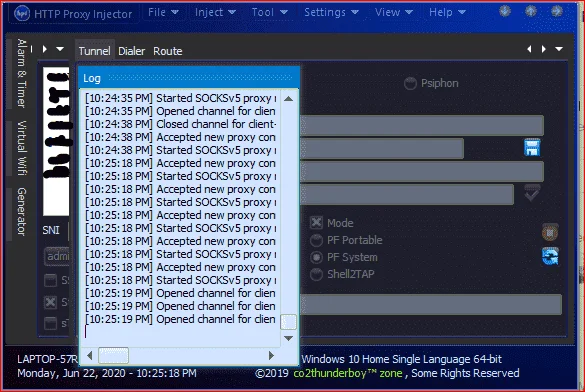The width and height of the screenshot is (585, 392).
Task: Open the Virtual Wifi side tab
Action: [x=22, y=148]
